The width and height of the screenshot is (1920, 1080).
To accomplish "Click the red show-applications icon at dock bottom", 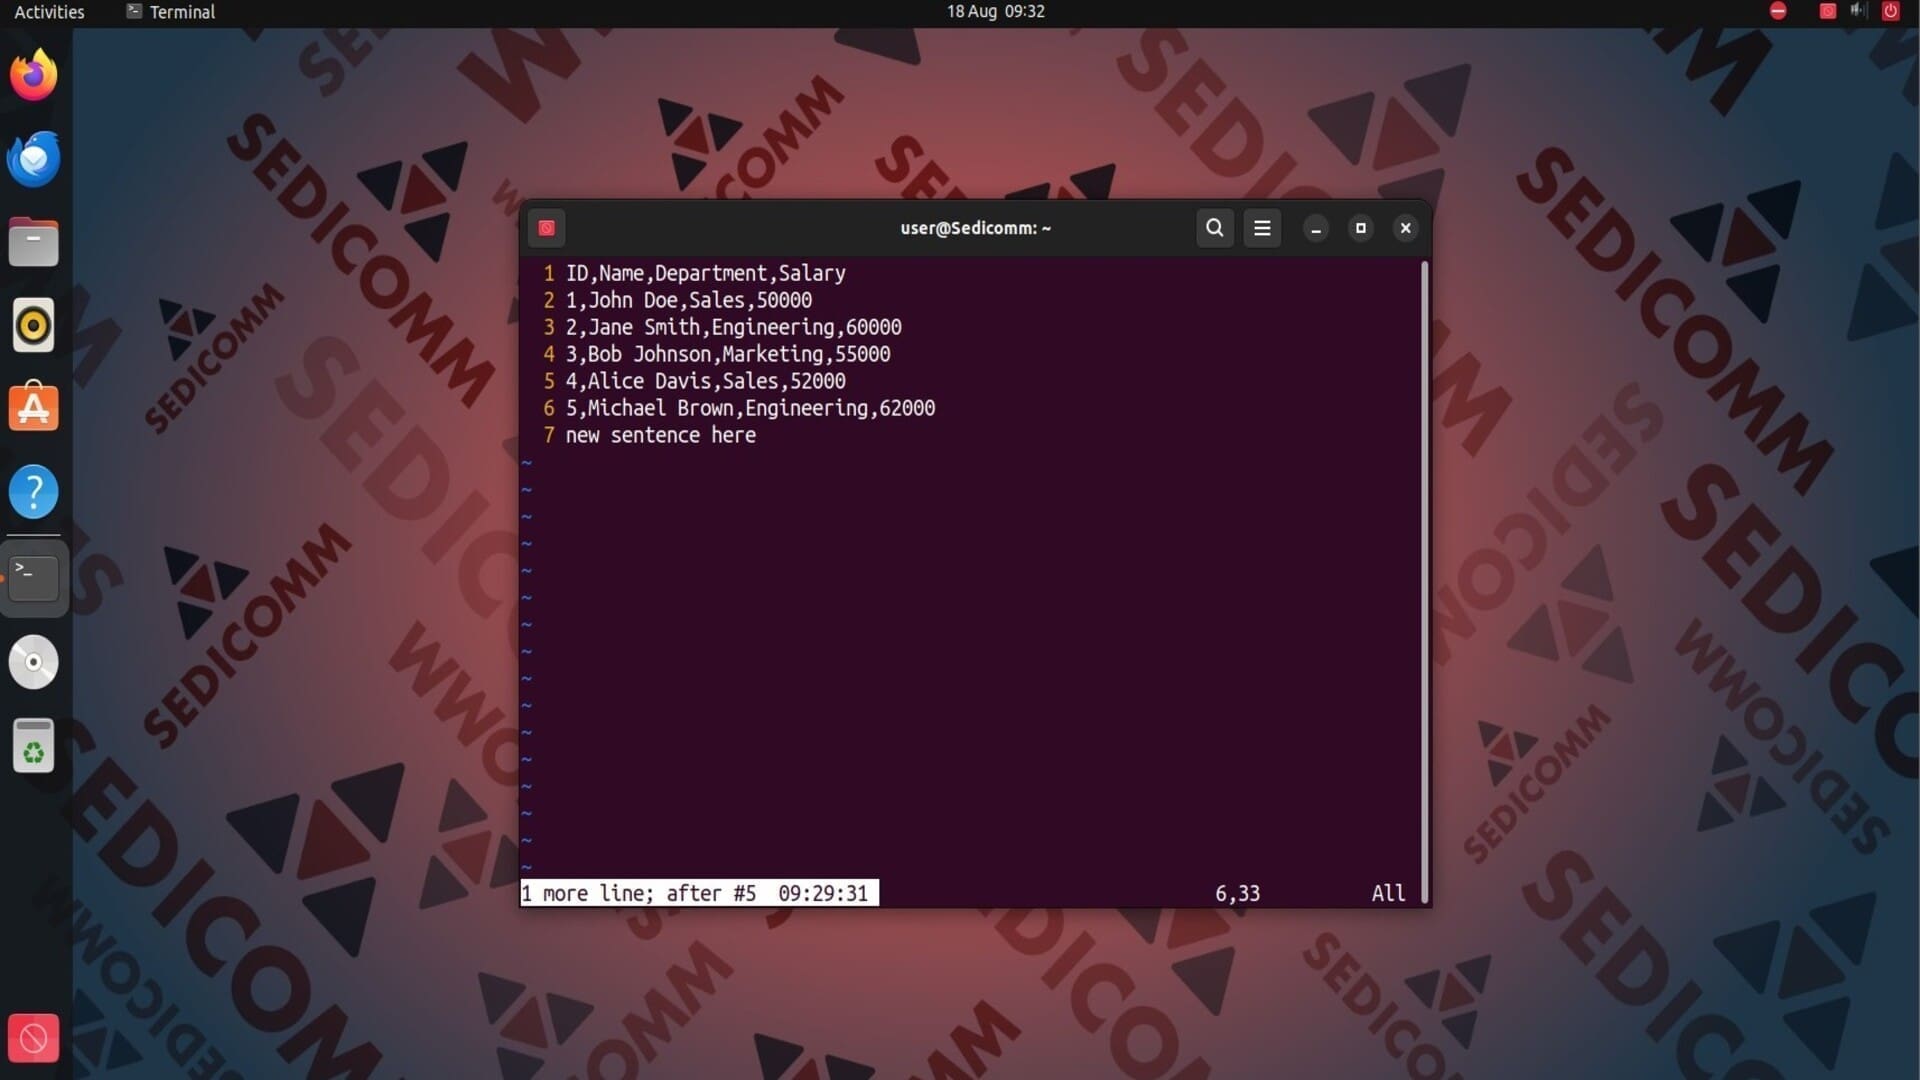I will (33, 1038).
